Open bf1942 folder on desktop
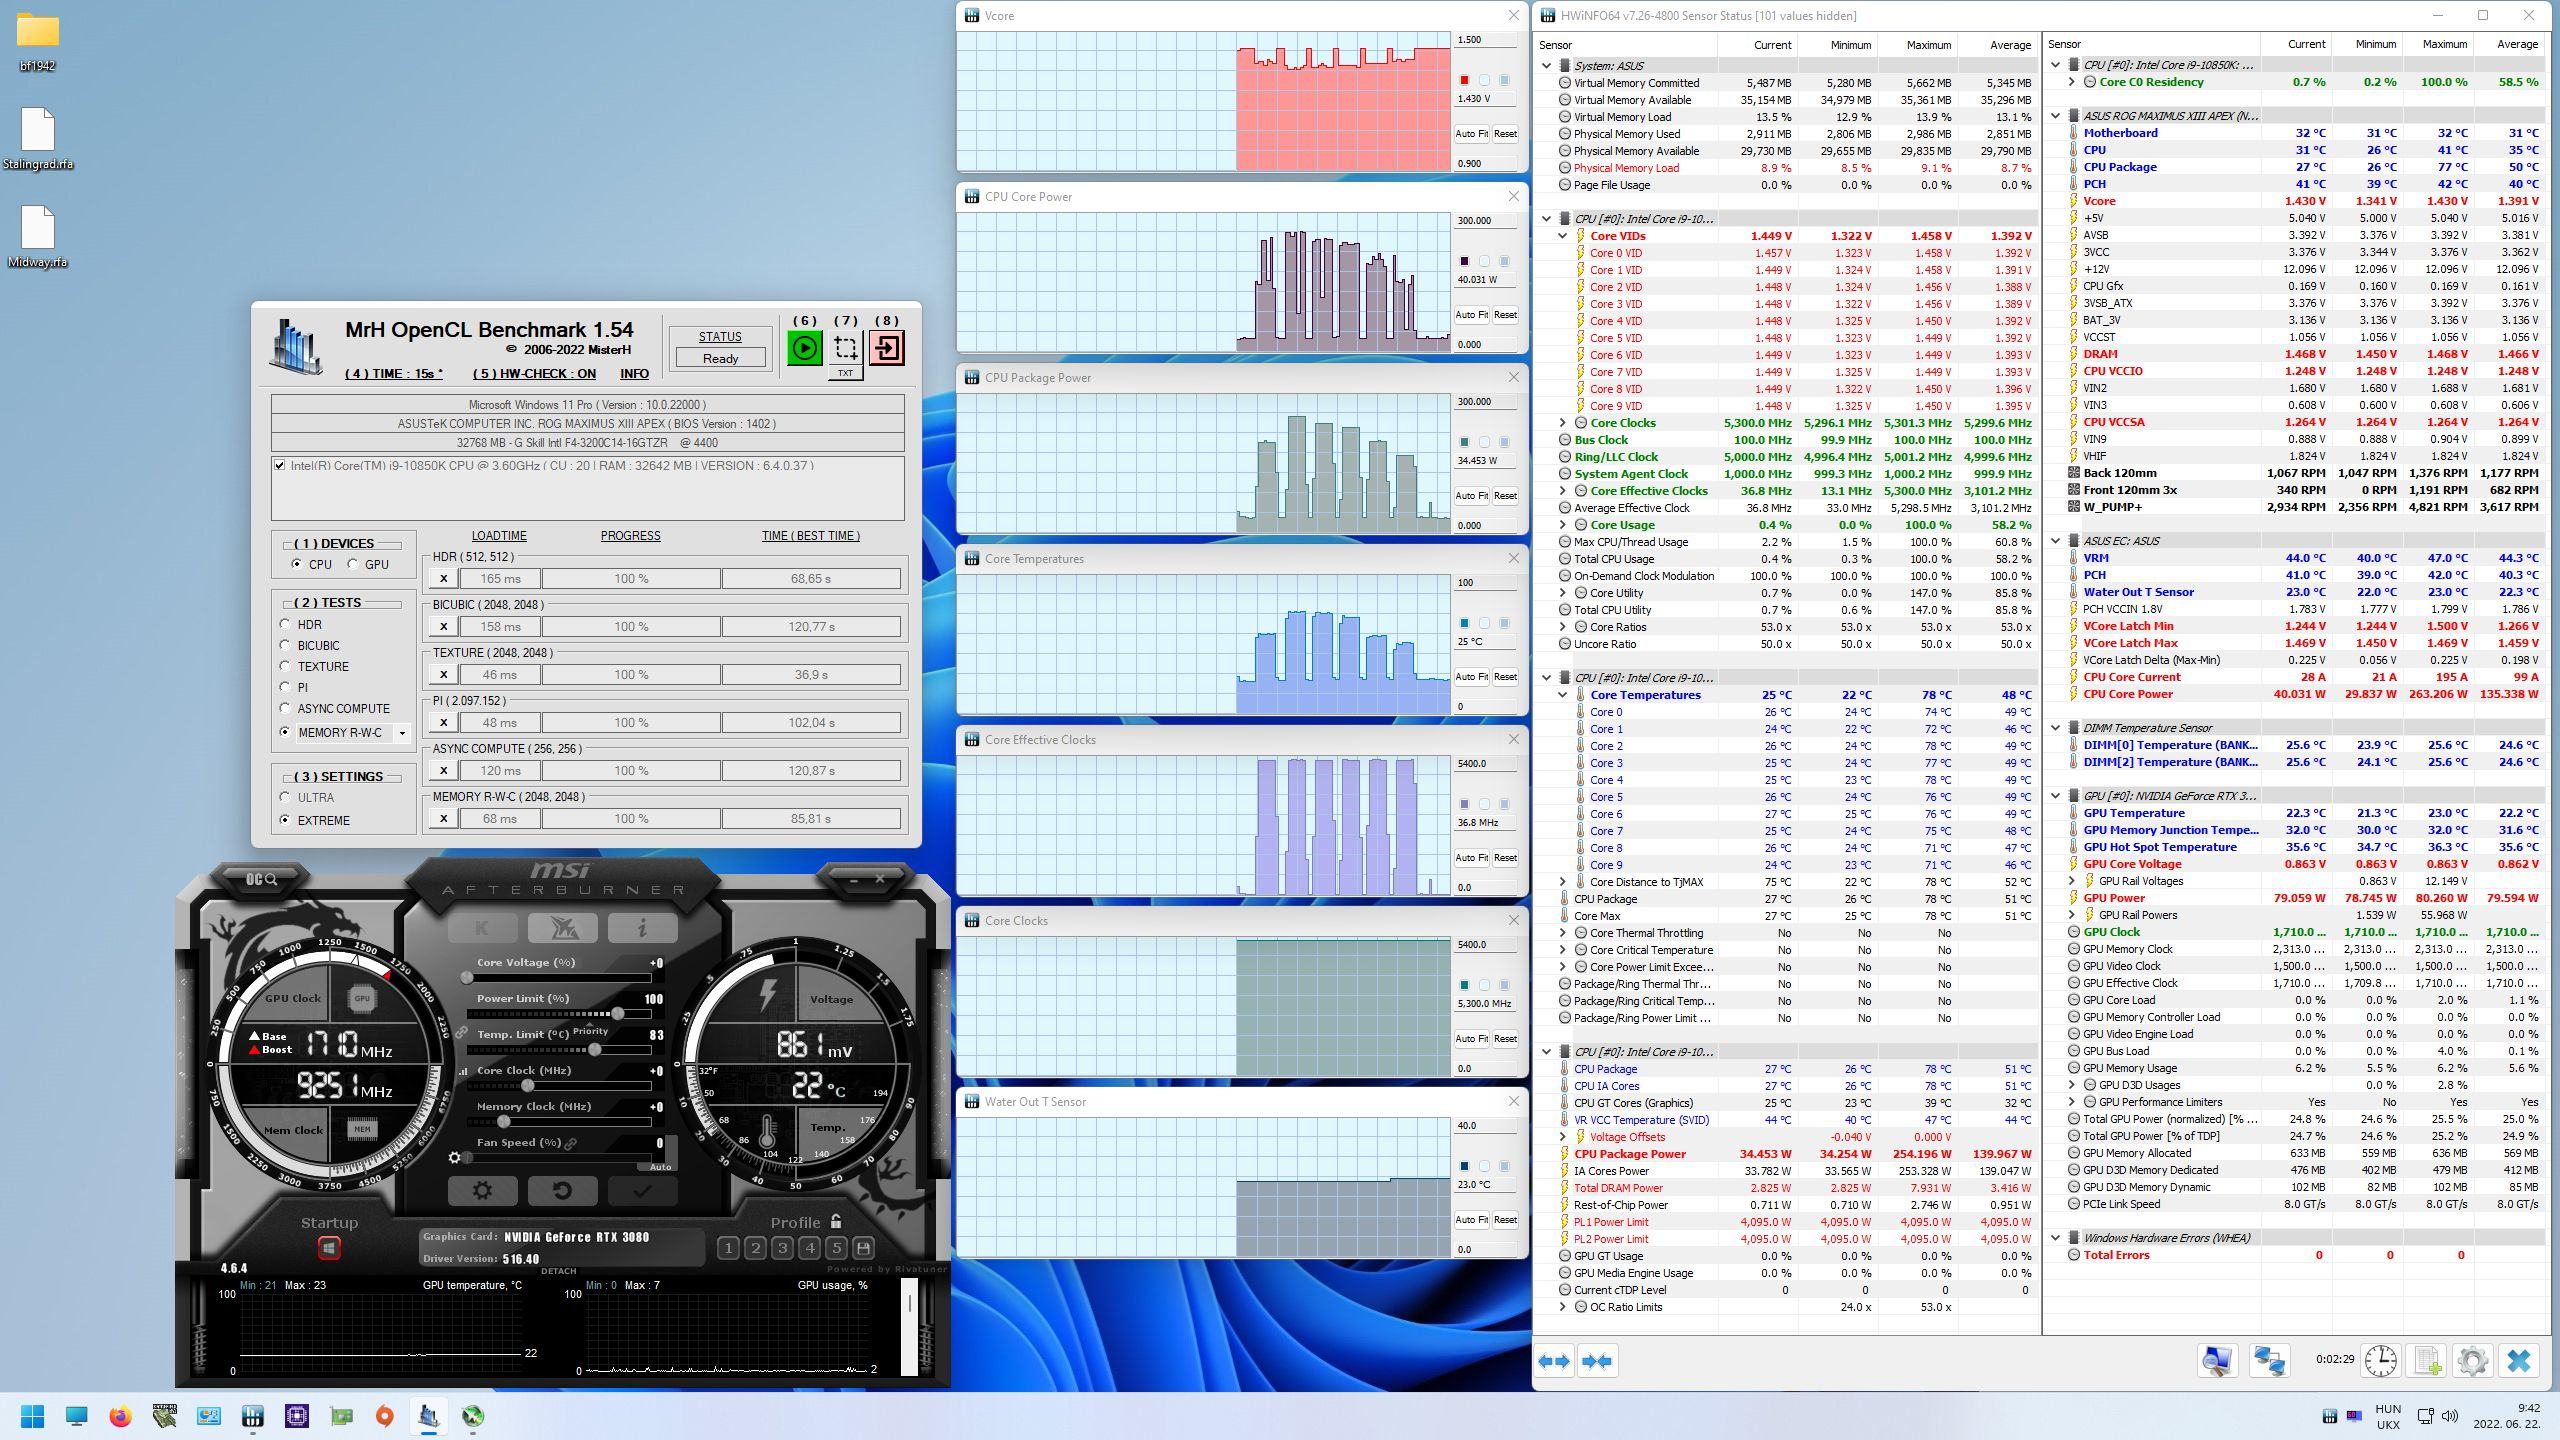The image size is (2560, 1440). point(37,42)
